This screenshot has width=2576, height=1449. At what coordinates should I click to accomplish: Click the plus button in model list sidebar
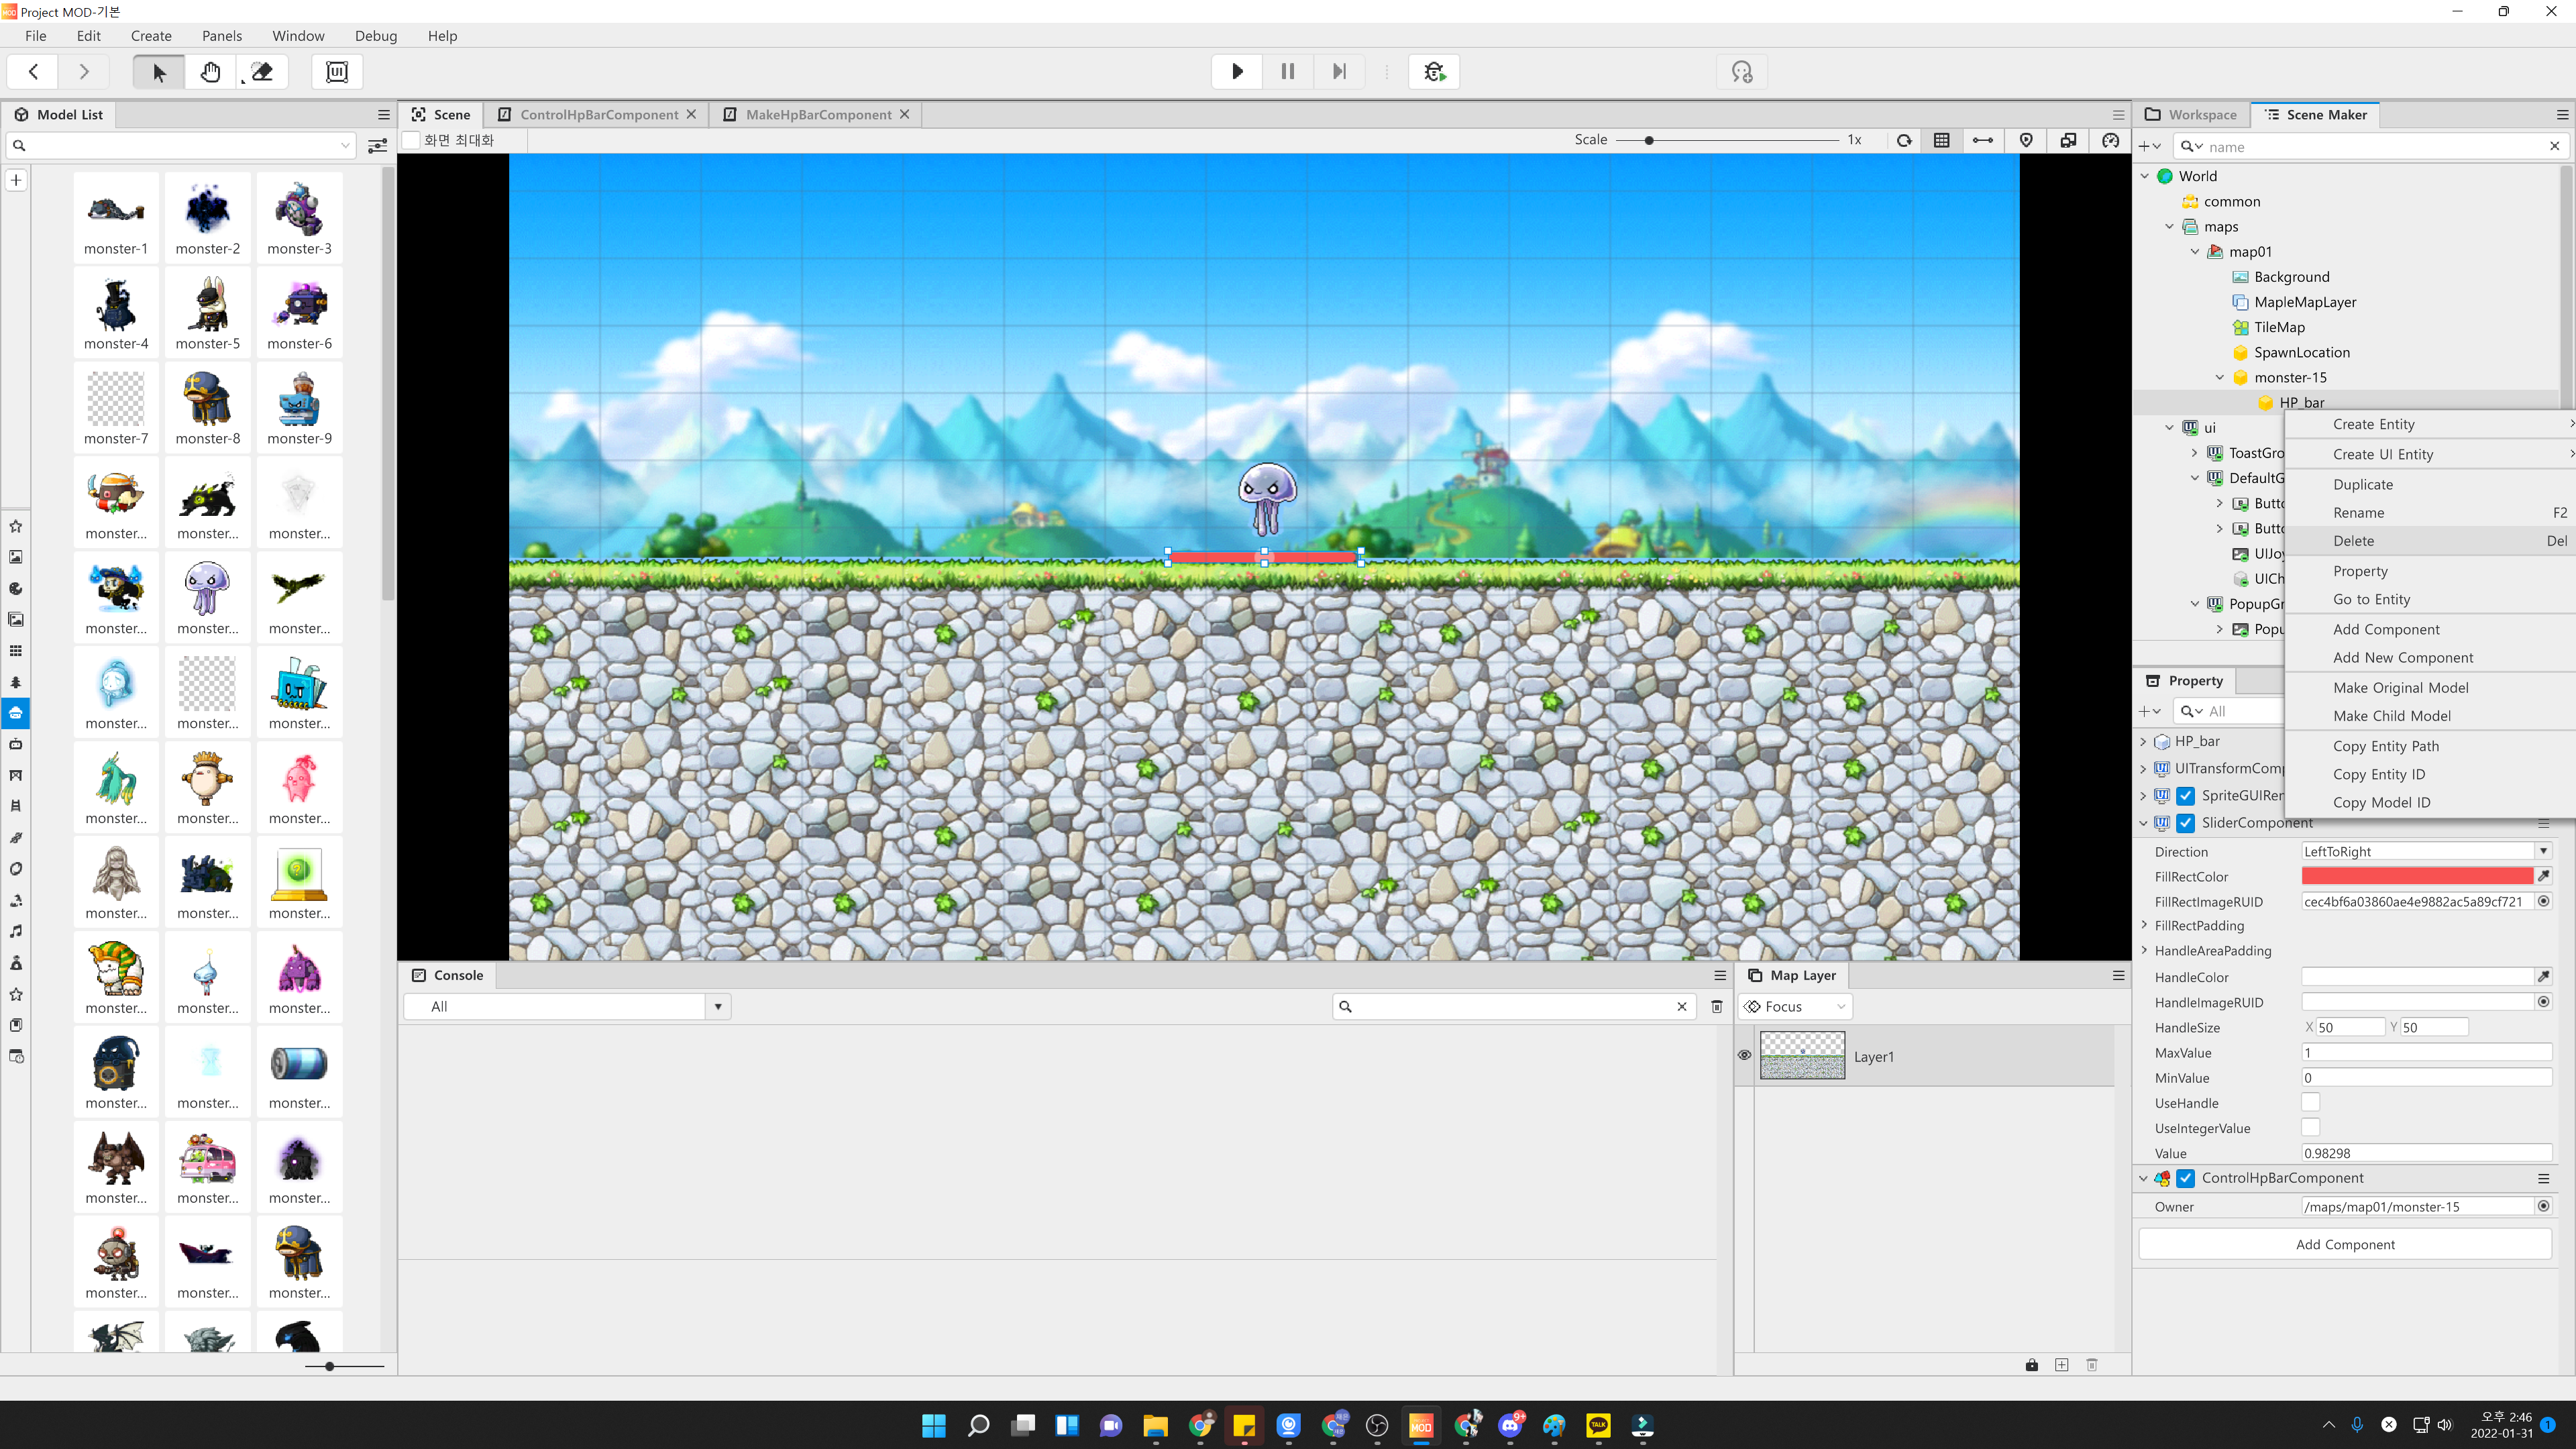[16, 180]
